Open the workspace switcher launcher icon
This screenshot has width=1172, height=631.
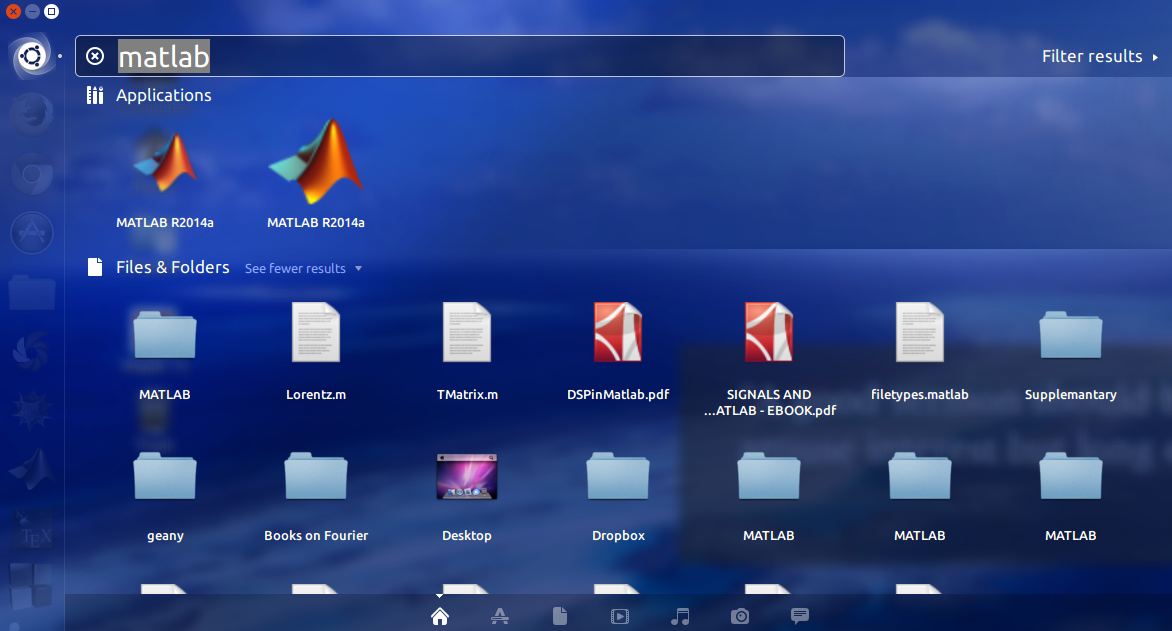point(31,585)
